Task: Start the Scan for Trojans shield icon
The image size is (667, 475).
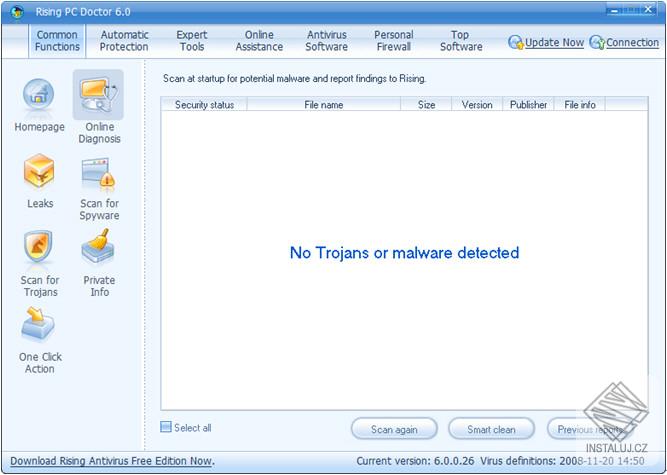Action: [x=38, y=247]
